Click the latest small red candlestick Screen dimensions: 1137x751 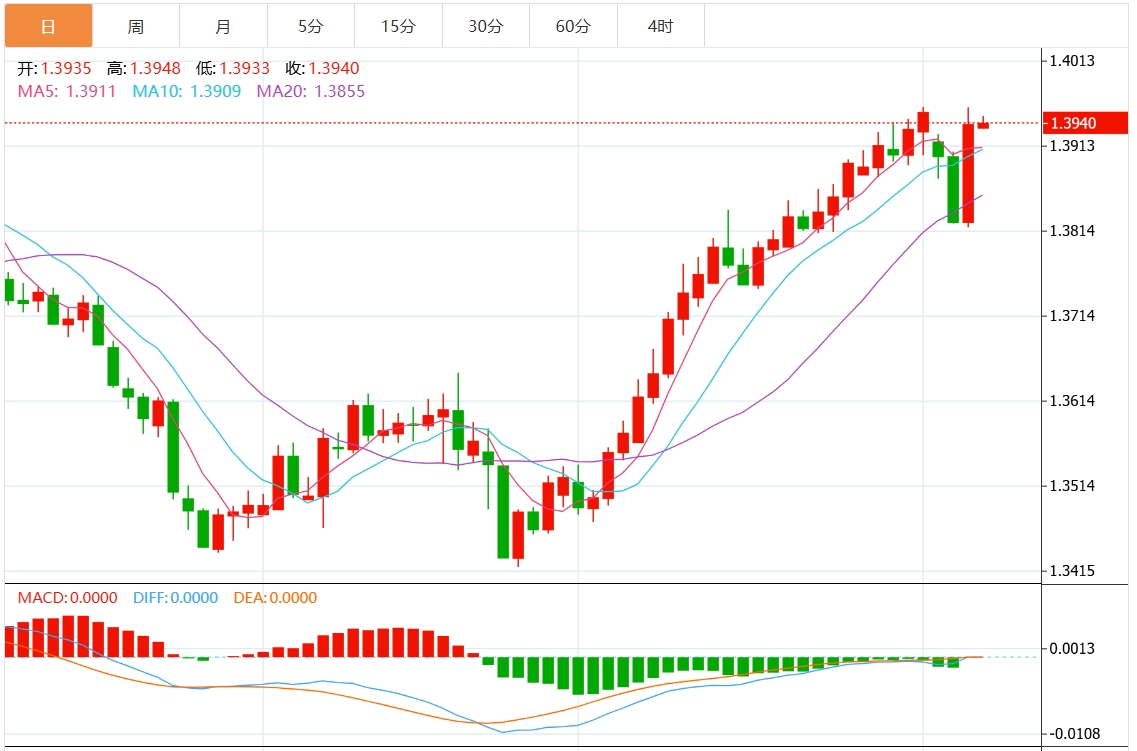983,124
